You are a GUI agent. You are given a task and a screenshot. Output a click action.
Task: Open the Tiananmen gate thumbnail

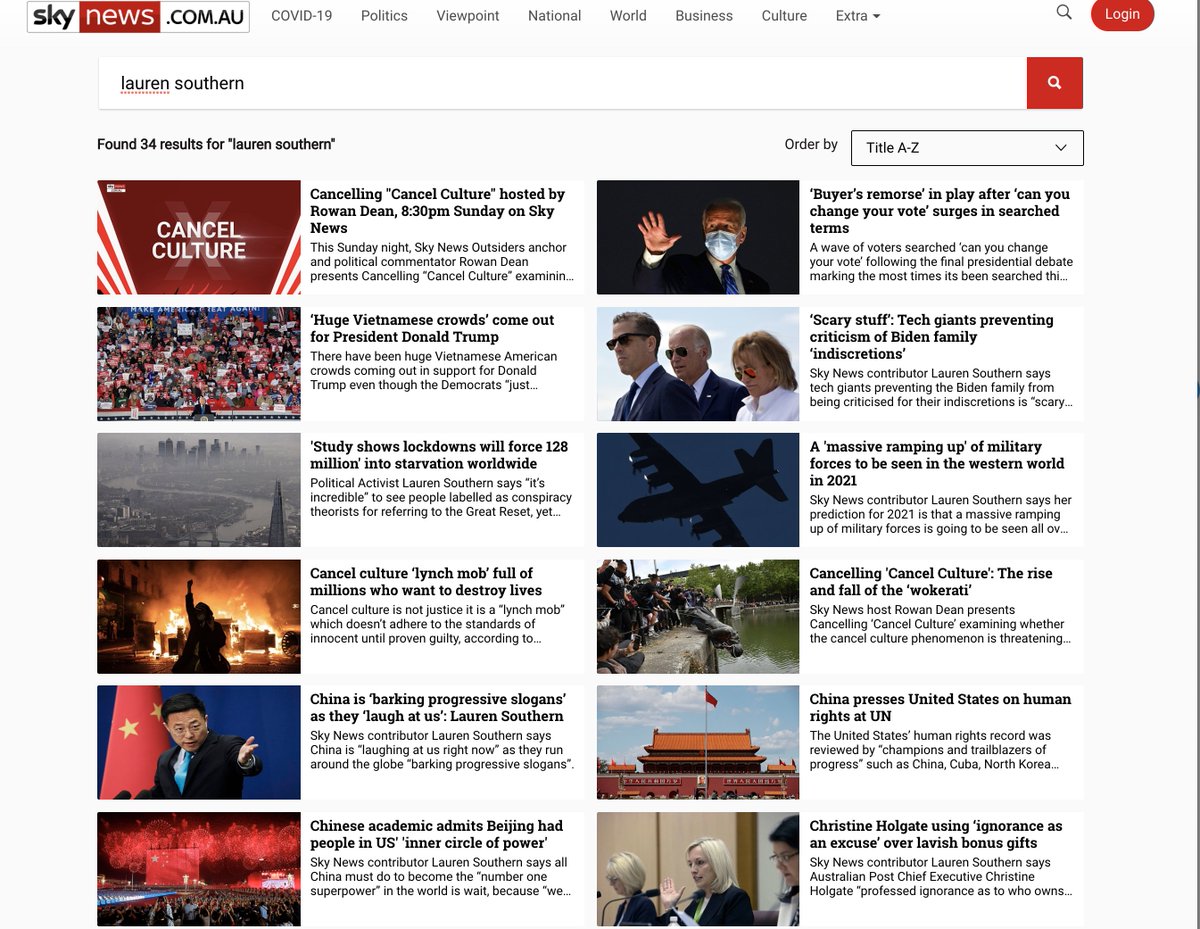(x=698, y=742)
